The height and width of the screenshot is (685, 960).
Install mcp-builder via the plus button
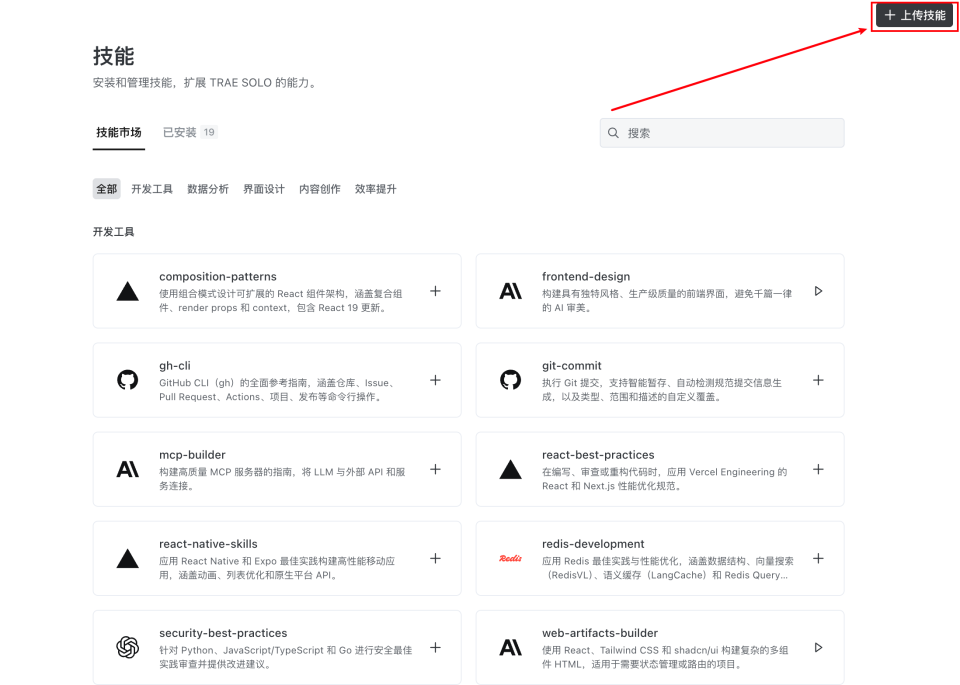[435, 469]
